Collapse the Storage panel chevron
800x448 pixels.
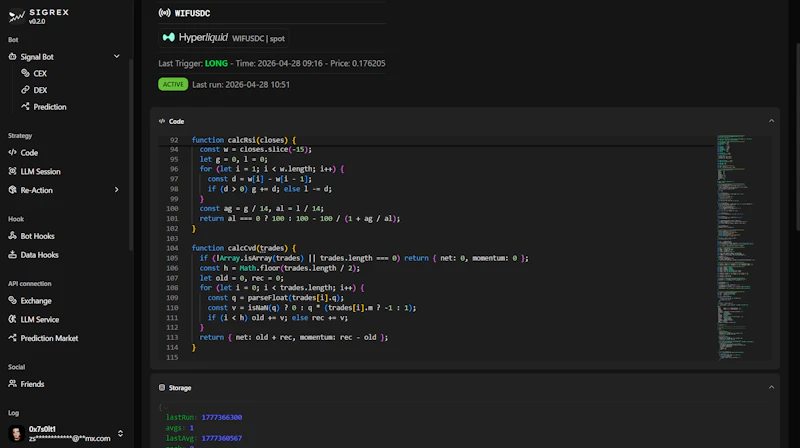pyautogui.click(x=771, y=387)
